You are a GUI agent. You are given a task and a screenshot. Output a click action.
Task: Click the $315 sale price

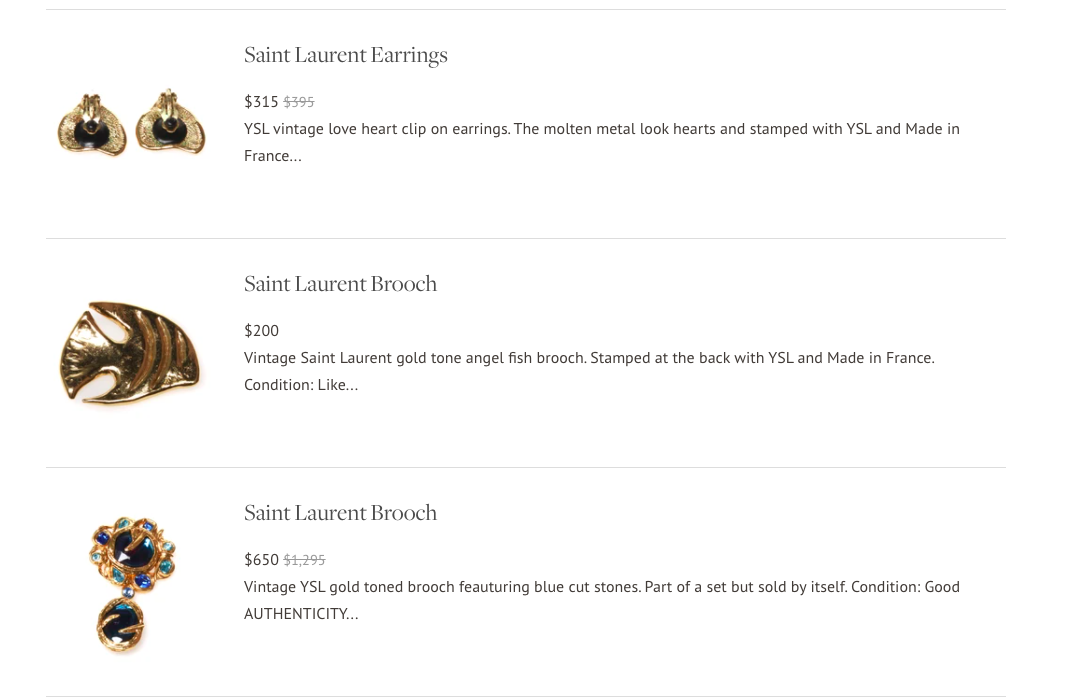(261, 101)
